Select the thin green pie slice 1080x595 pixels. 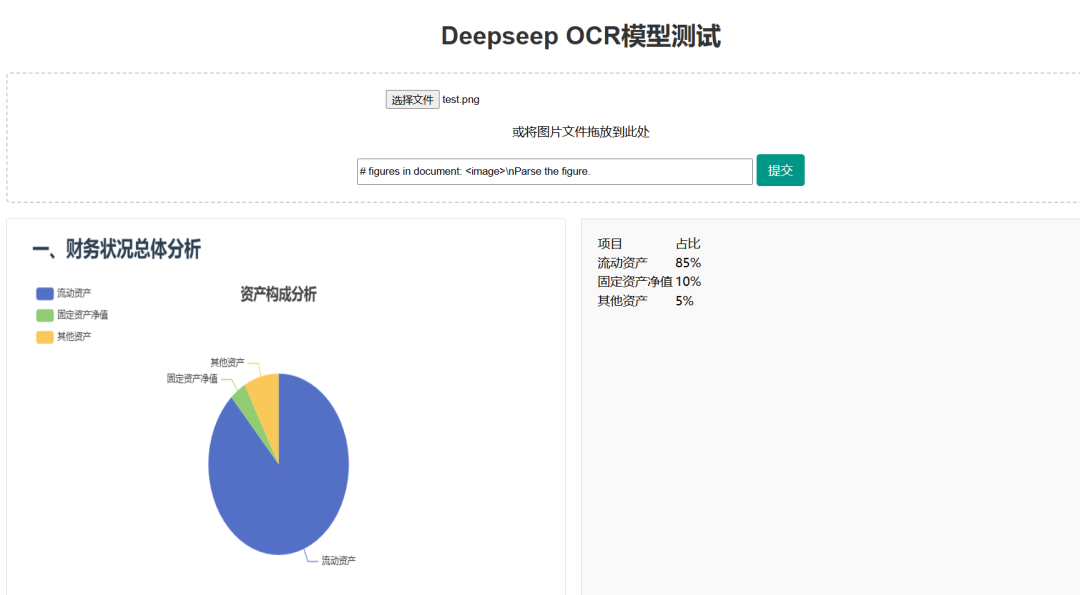tap(240, 398)
